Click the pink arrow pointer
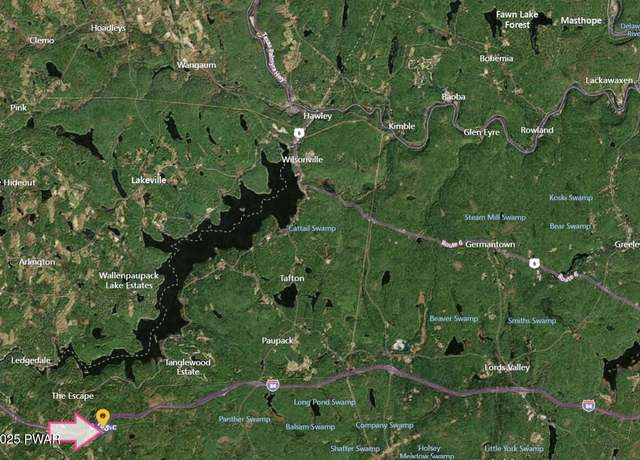Screen dimensions: 640x460 [76, 431]
